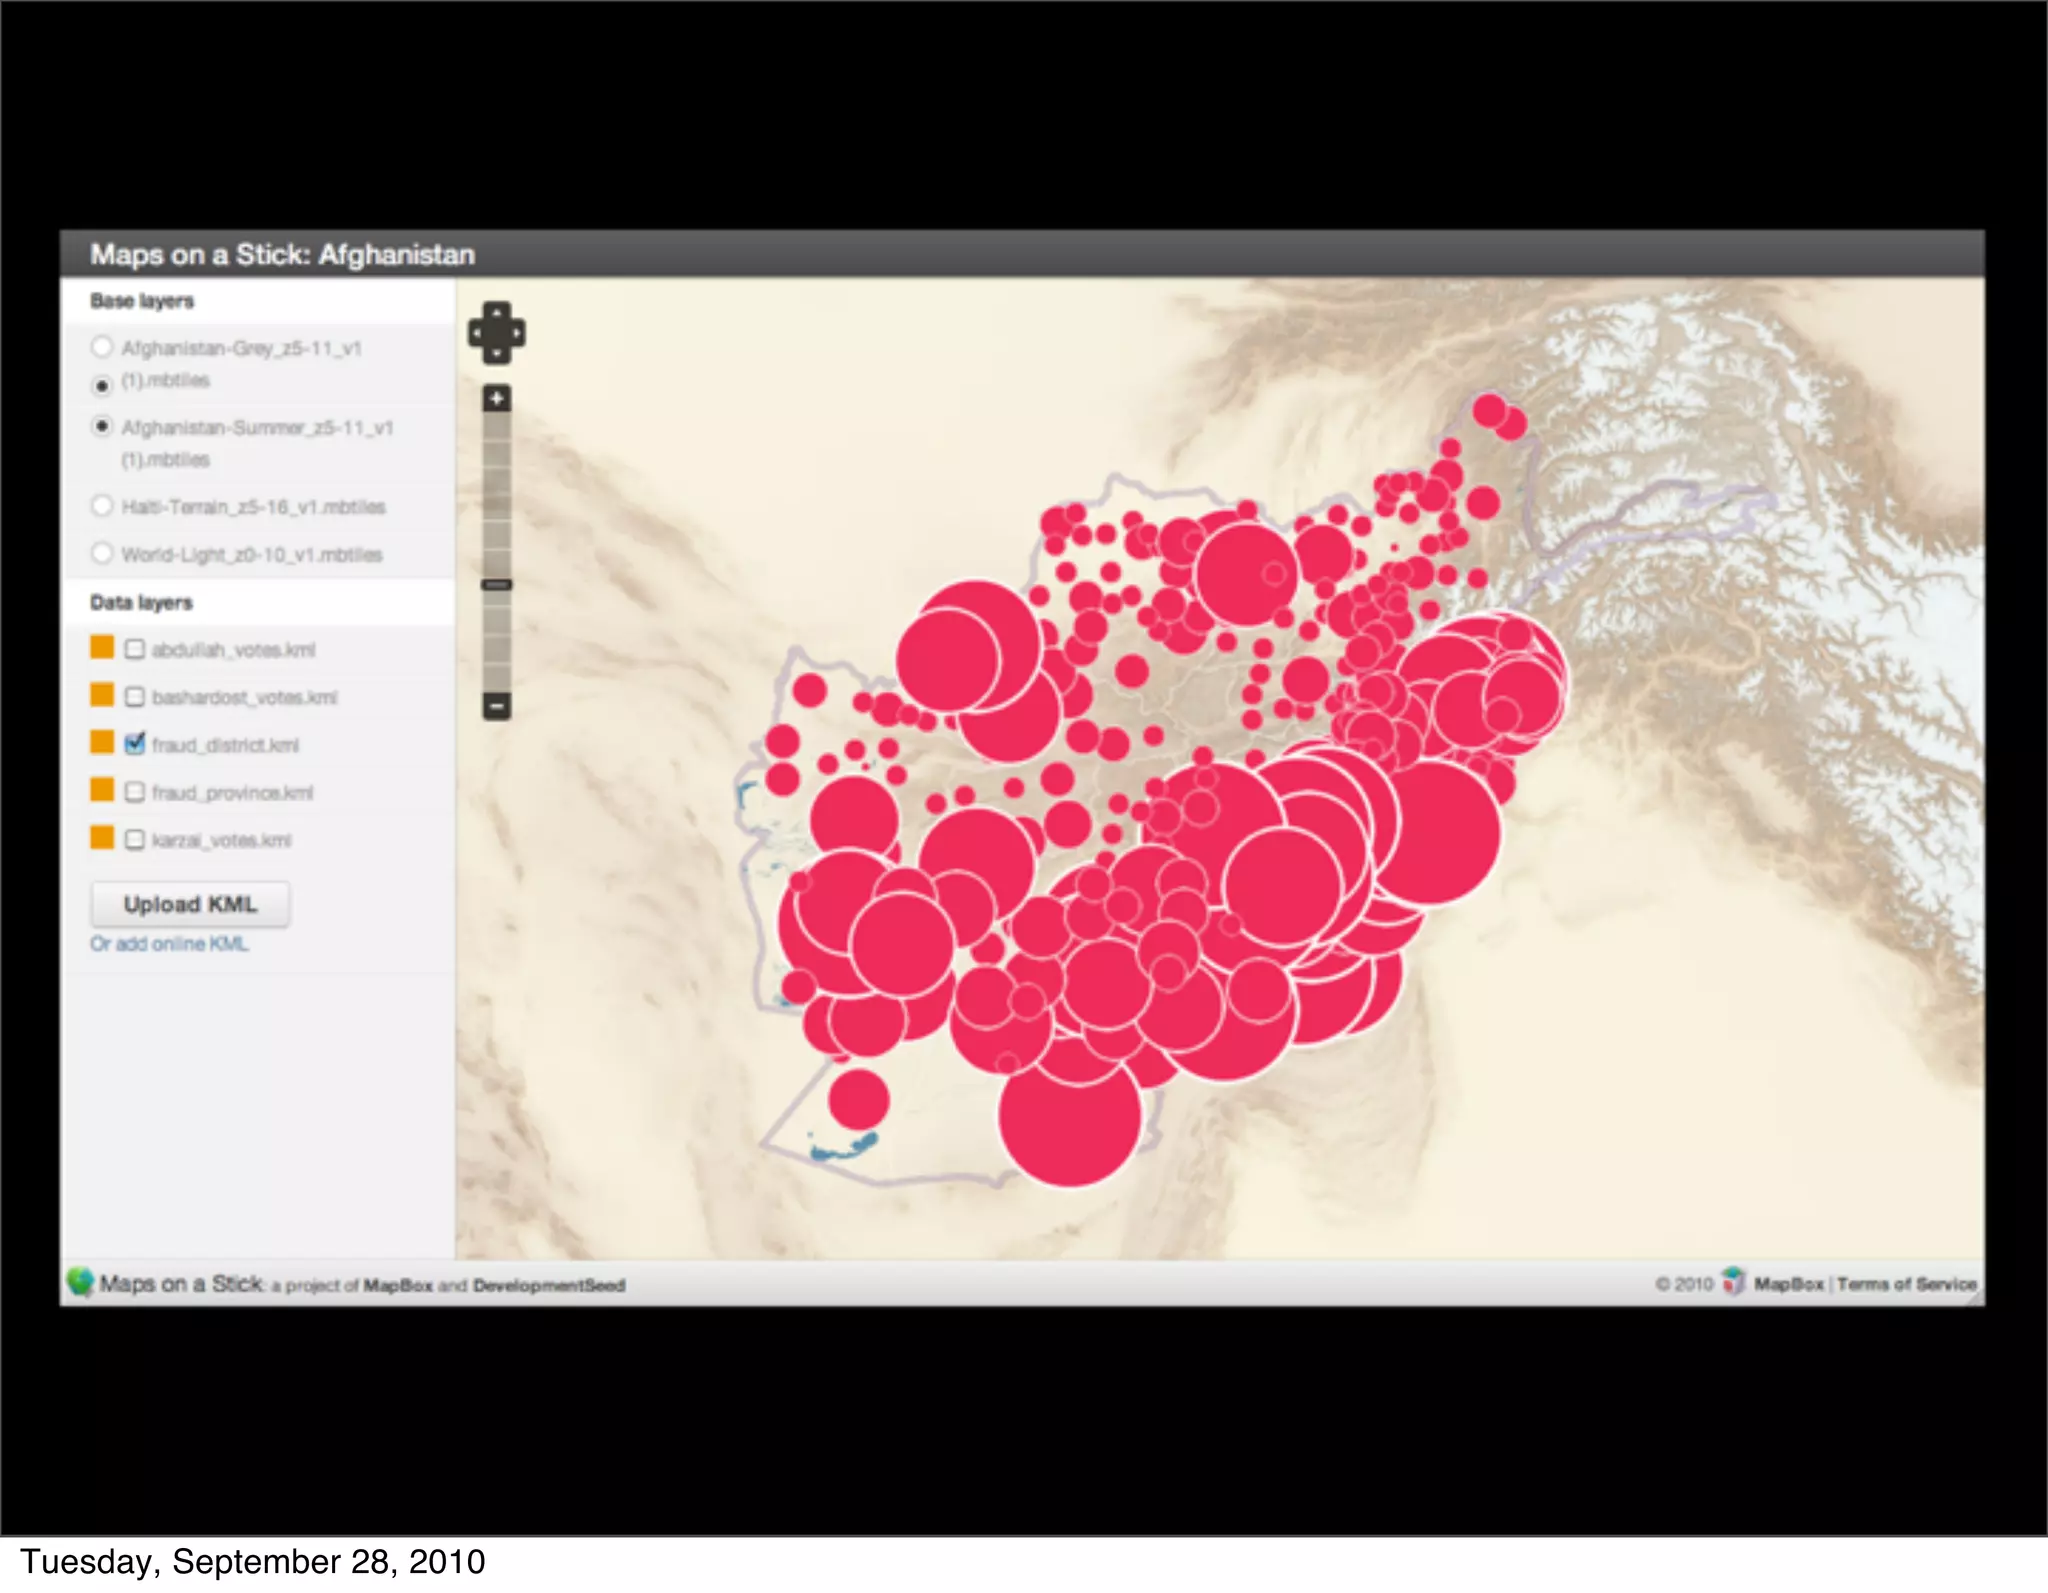This screenshot has width=2048, height=1593.
Task: Pan the map right with the arrow control
Action: [518, 333]
